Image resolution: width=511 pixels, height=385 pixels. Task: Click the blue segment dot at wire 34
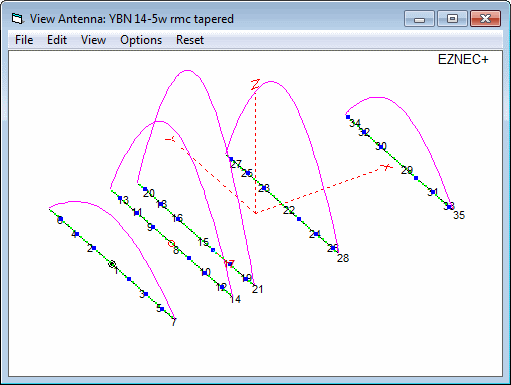coord(348,117)
